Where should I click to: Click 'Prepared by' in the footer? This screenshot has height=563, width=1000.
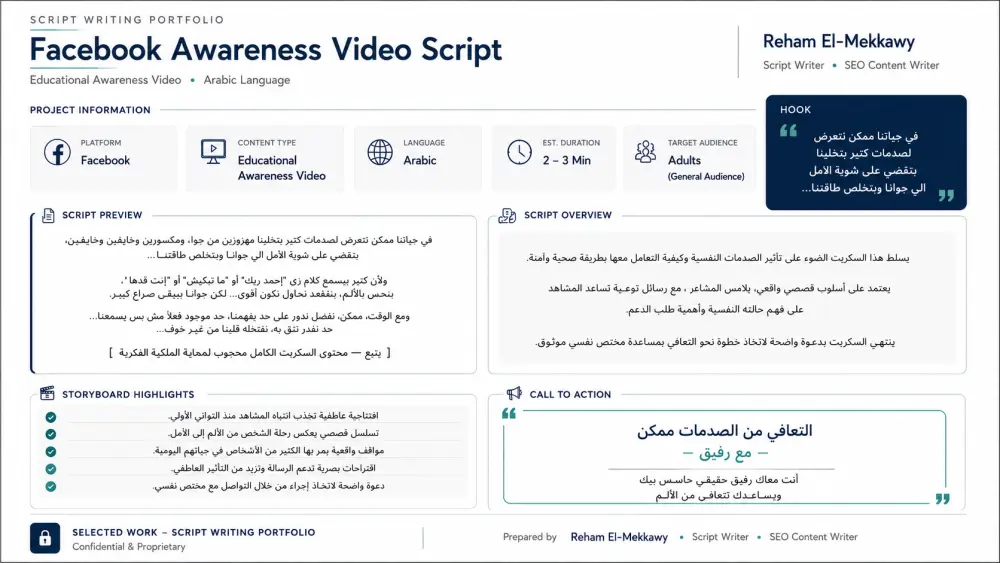[529, 537]
